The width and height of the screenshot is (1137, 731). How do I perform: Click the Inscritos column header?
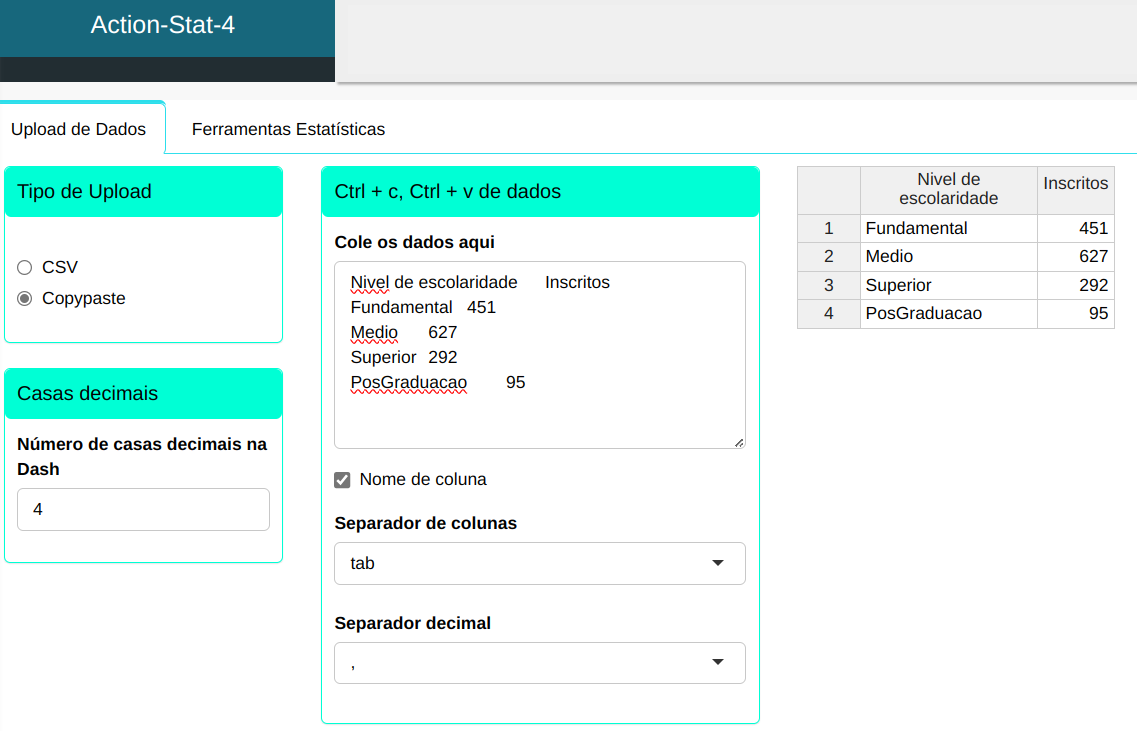click(x=1075, y=183)
